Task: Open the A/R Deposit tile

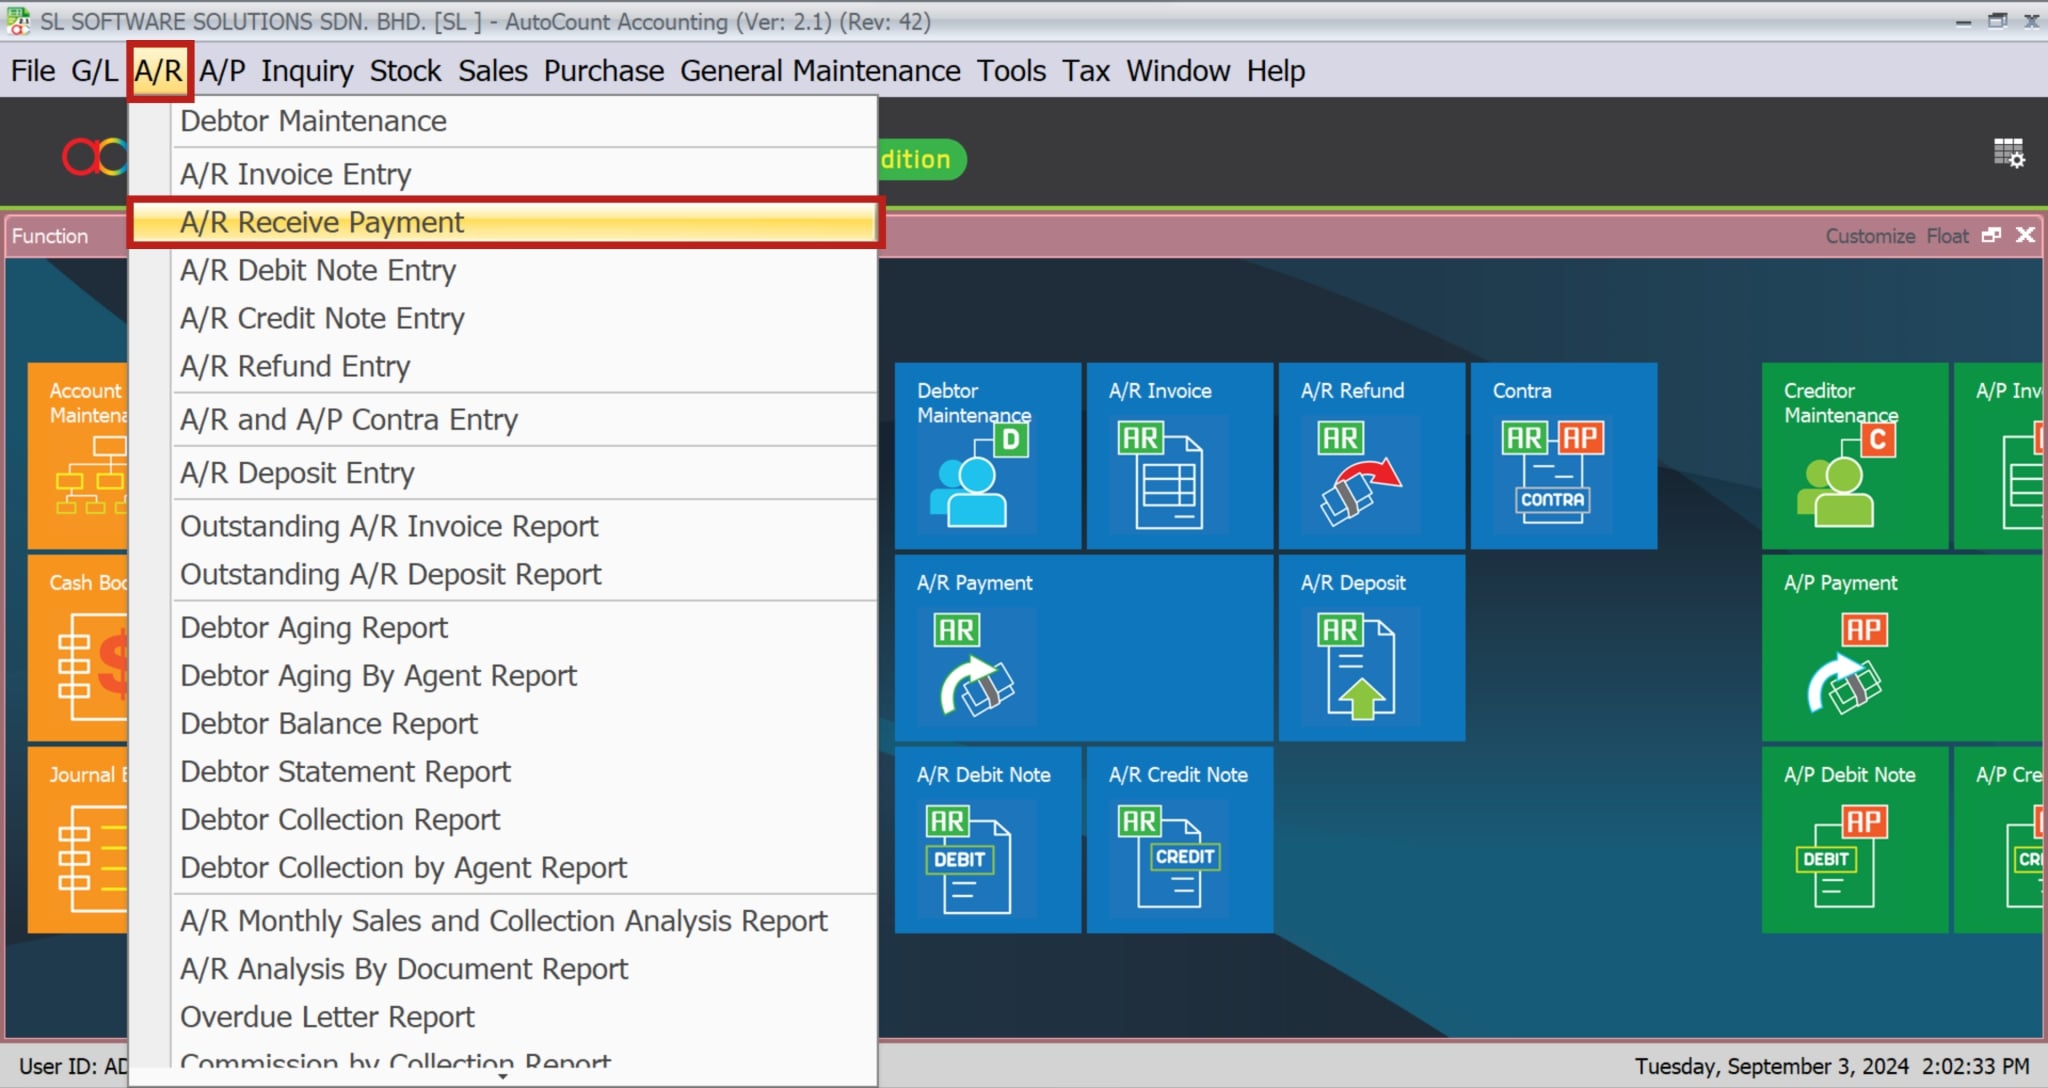Action: tap(1371, 648)
